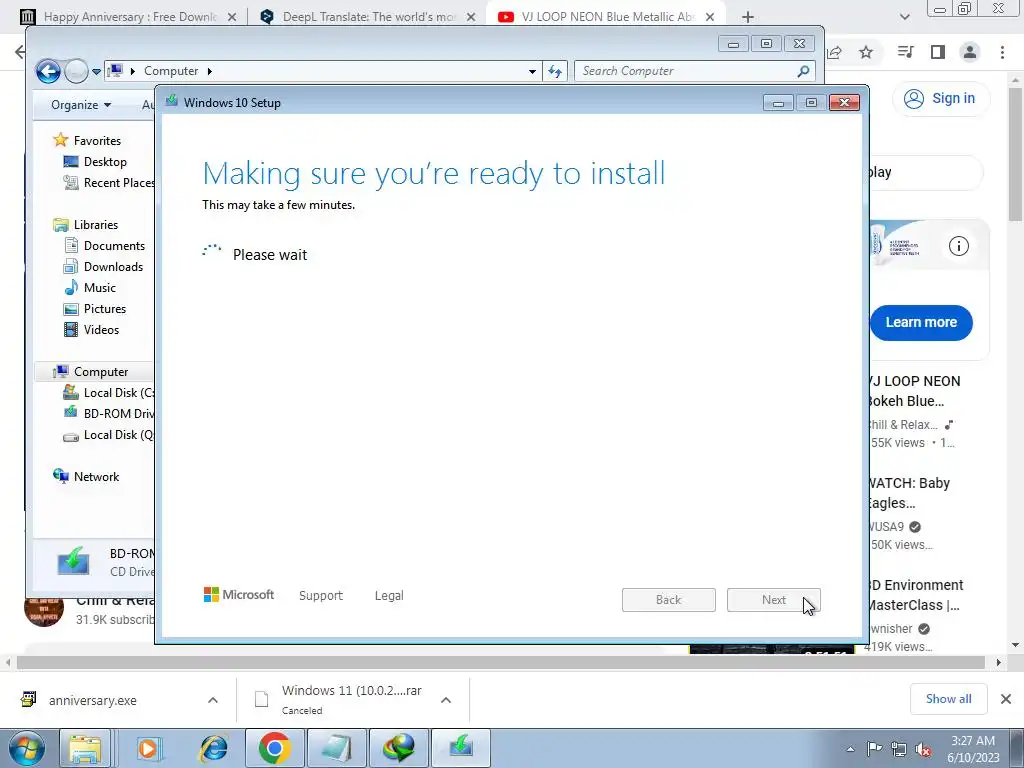Click into the Search Computer field

pyautogui.click(x=695, y=71)
